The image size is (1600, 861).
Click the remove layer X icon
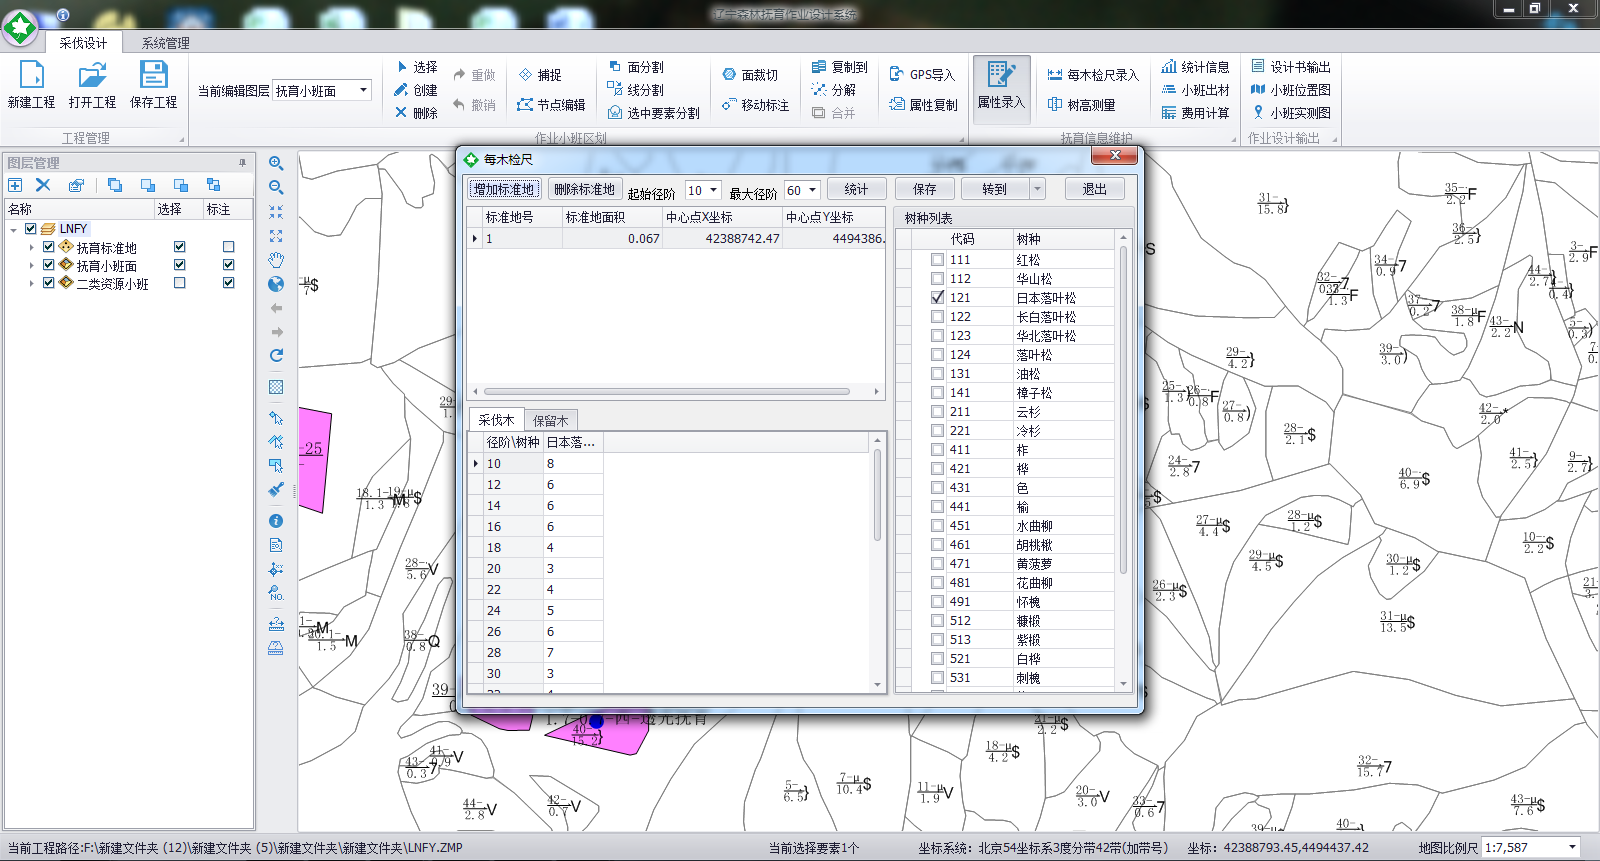point(43,185)
